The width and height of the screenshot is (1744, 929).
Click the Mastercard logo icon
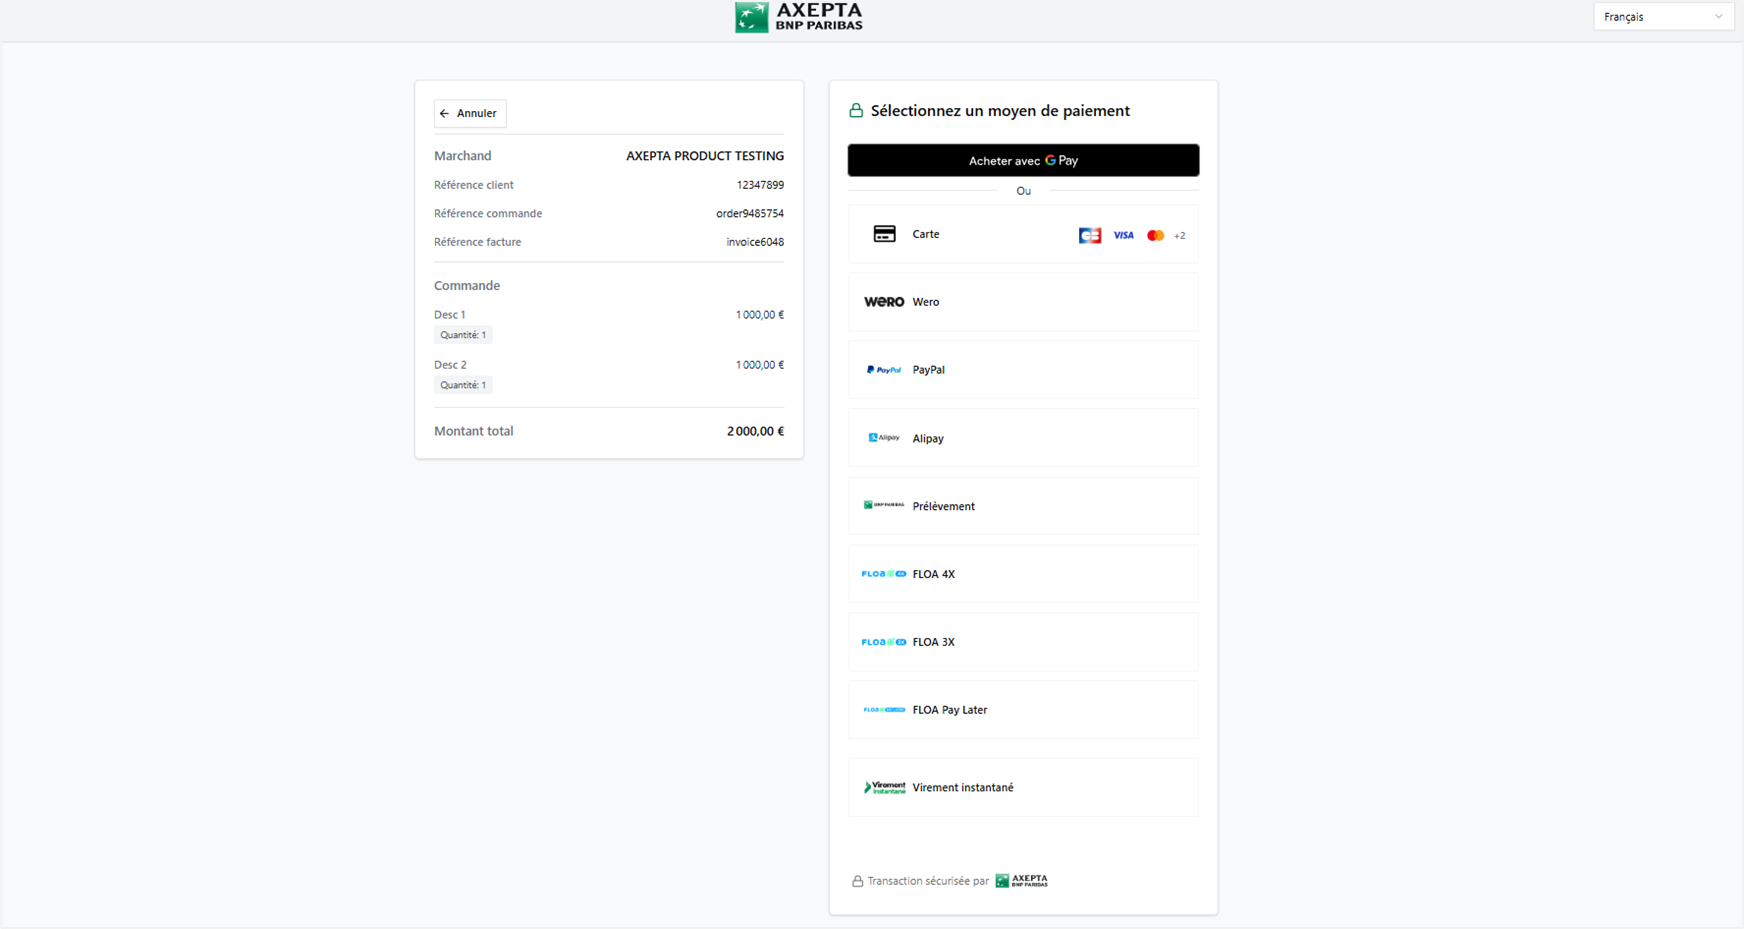[1155, 236]
